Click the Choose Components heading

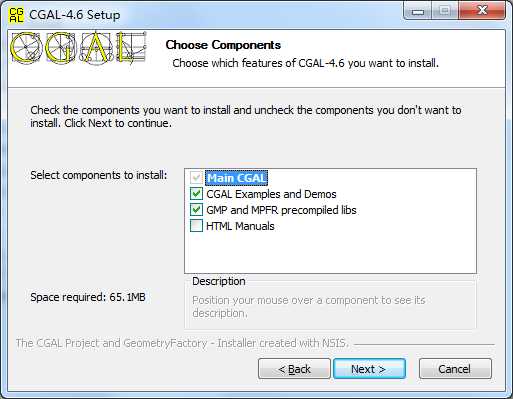pyautogui.click(x=223, y=45)
